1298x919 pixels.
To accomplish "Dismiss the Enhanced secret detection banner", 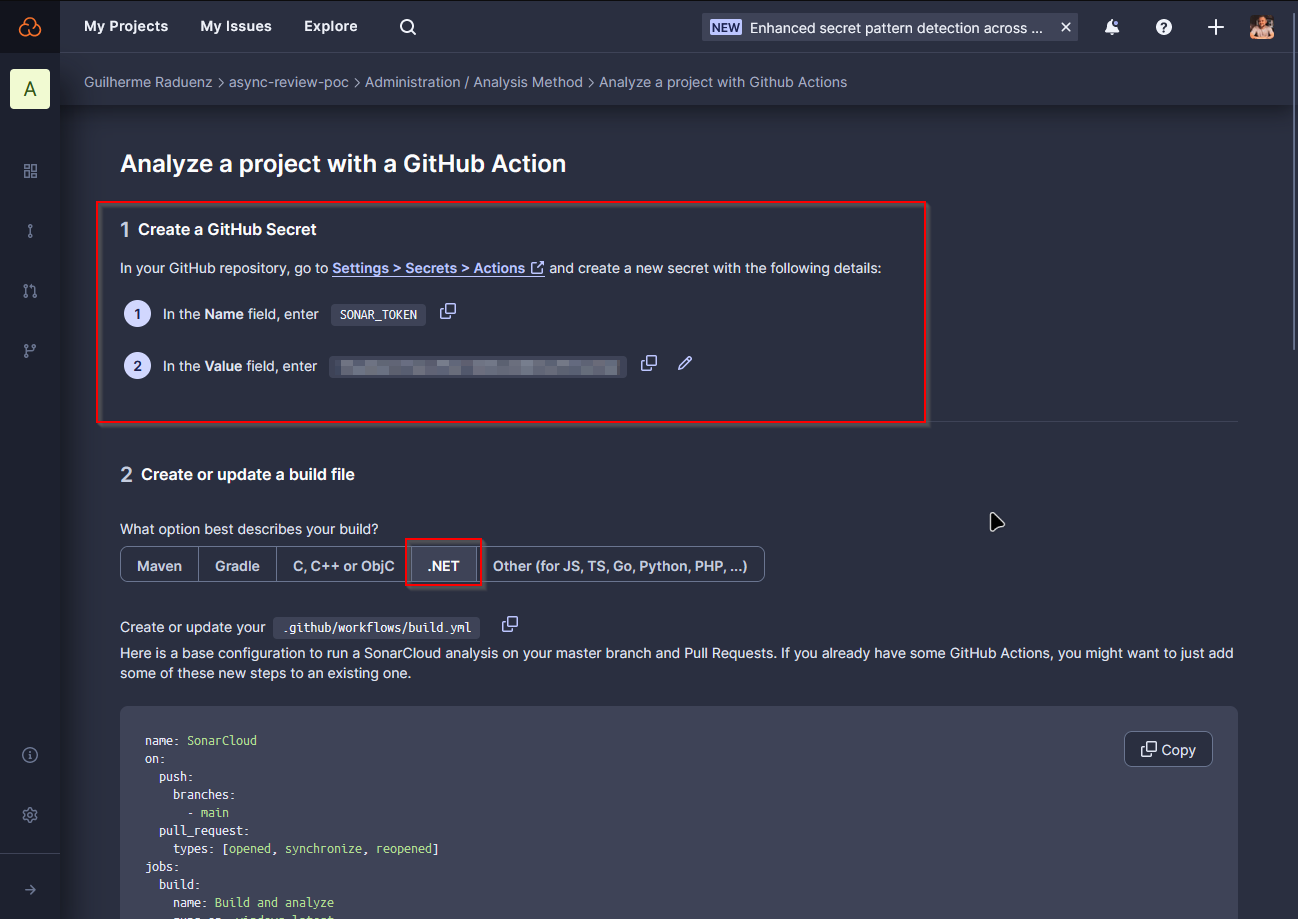I will [1066, 27].
